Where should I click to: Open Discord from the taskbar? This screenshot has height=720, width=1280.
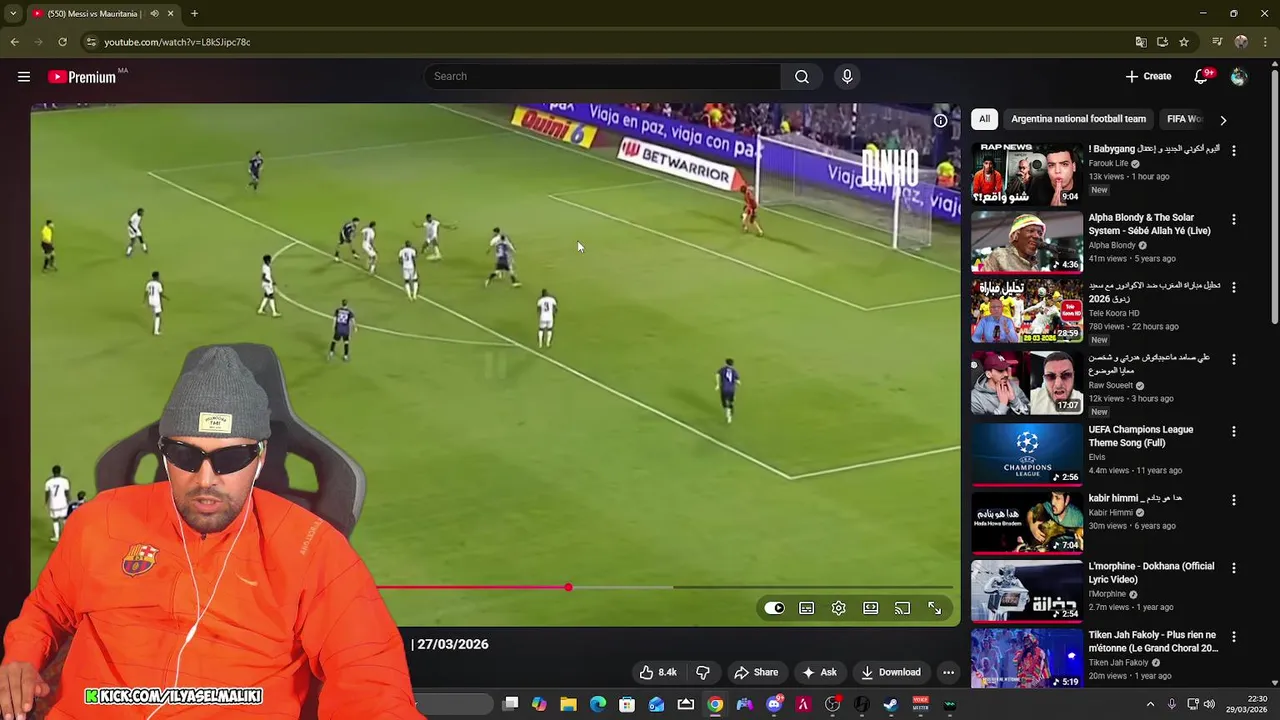(774, 705)
